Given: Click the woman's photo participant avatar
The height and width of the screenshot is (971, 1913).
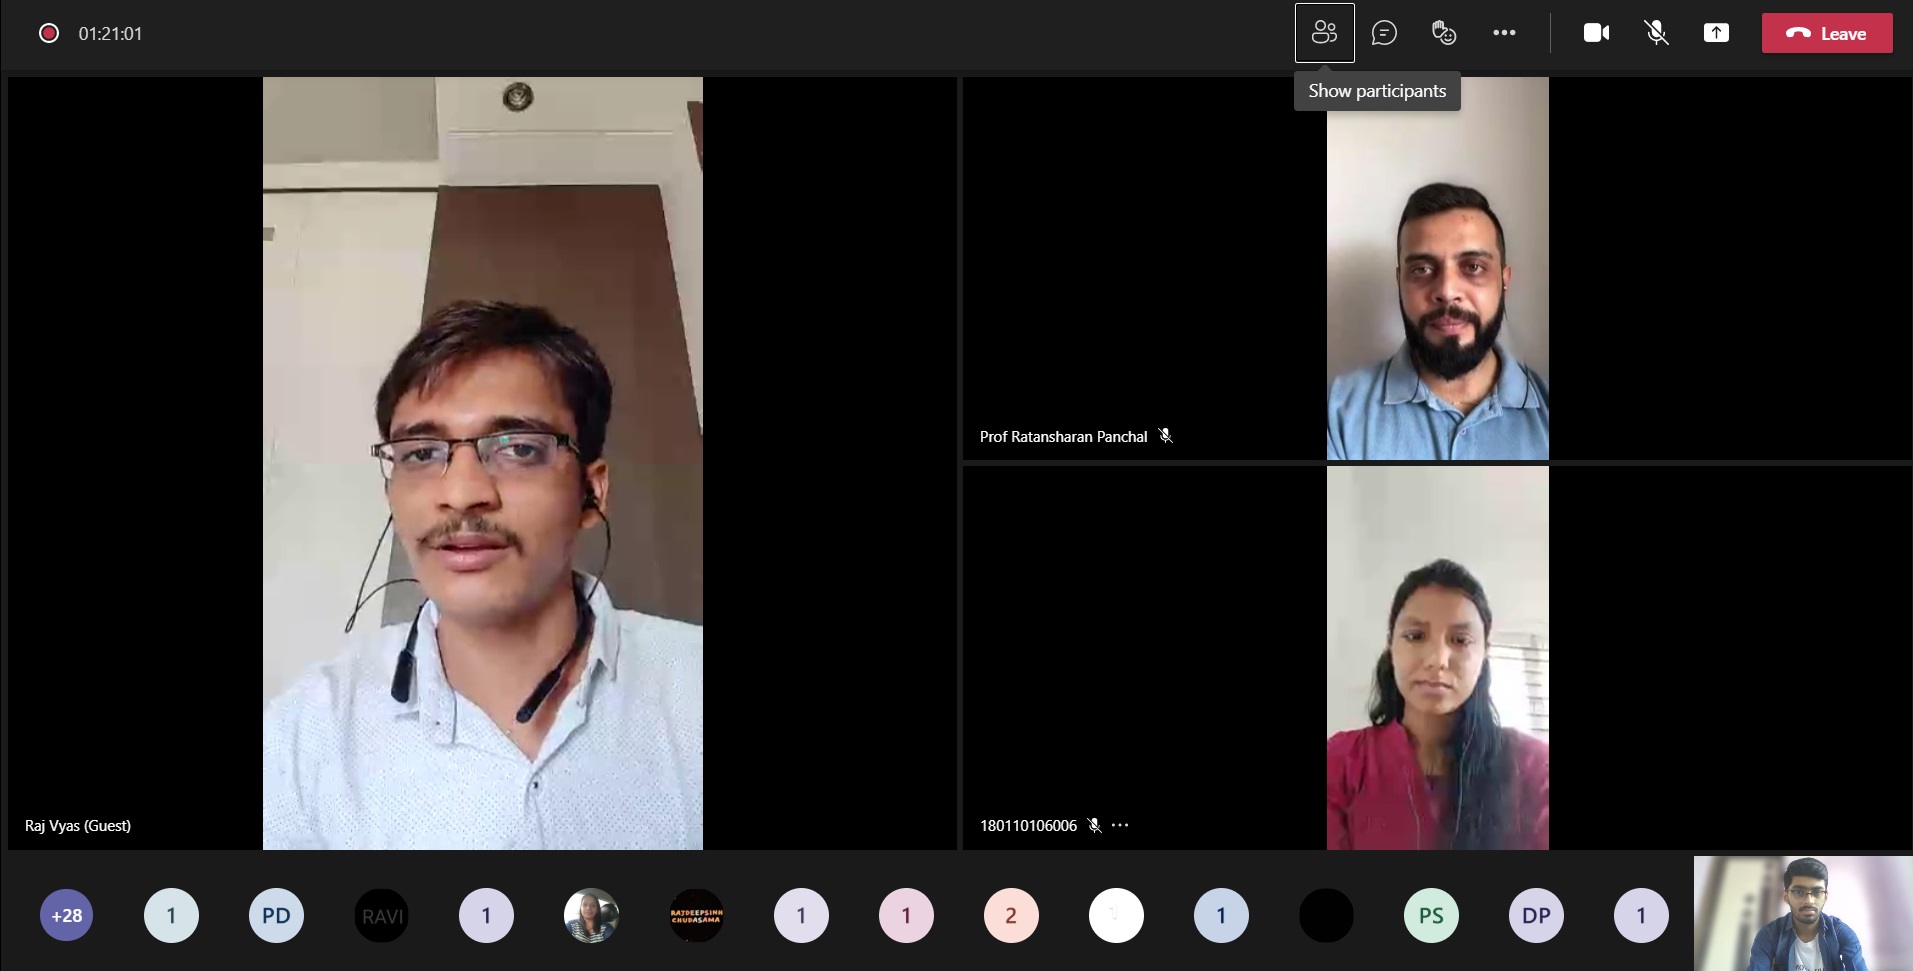Looking at the screenshot, I should 591,915.
